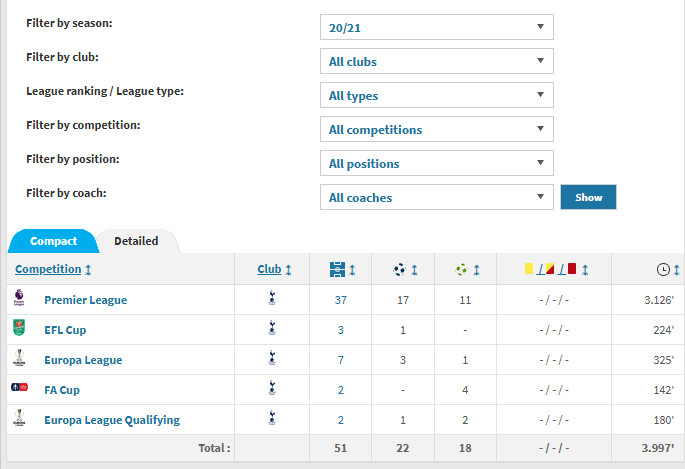Sort by assists icon column

click(461, 269)
